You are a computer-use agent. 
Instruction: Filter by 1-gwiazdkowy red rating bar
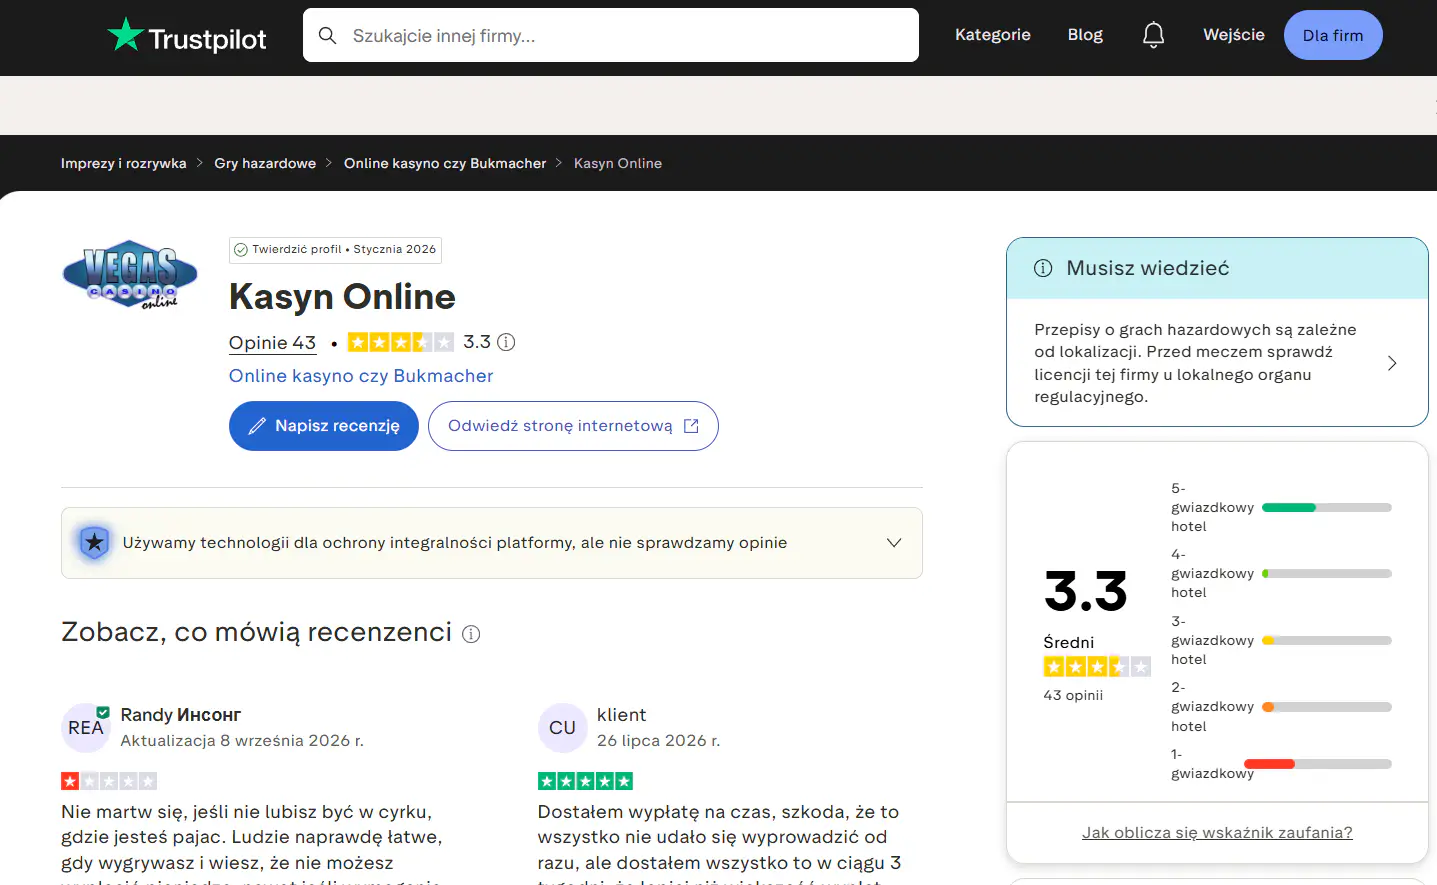point(1318,764)
